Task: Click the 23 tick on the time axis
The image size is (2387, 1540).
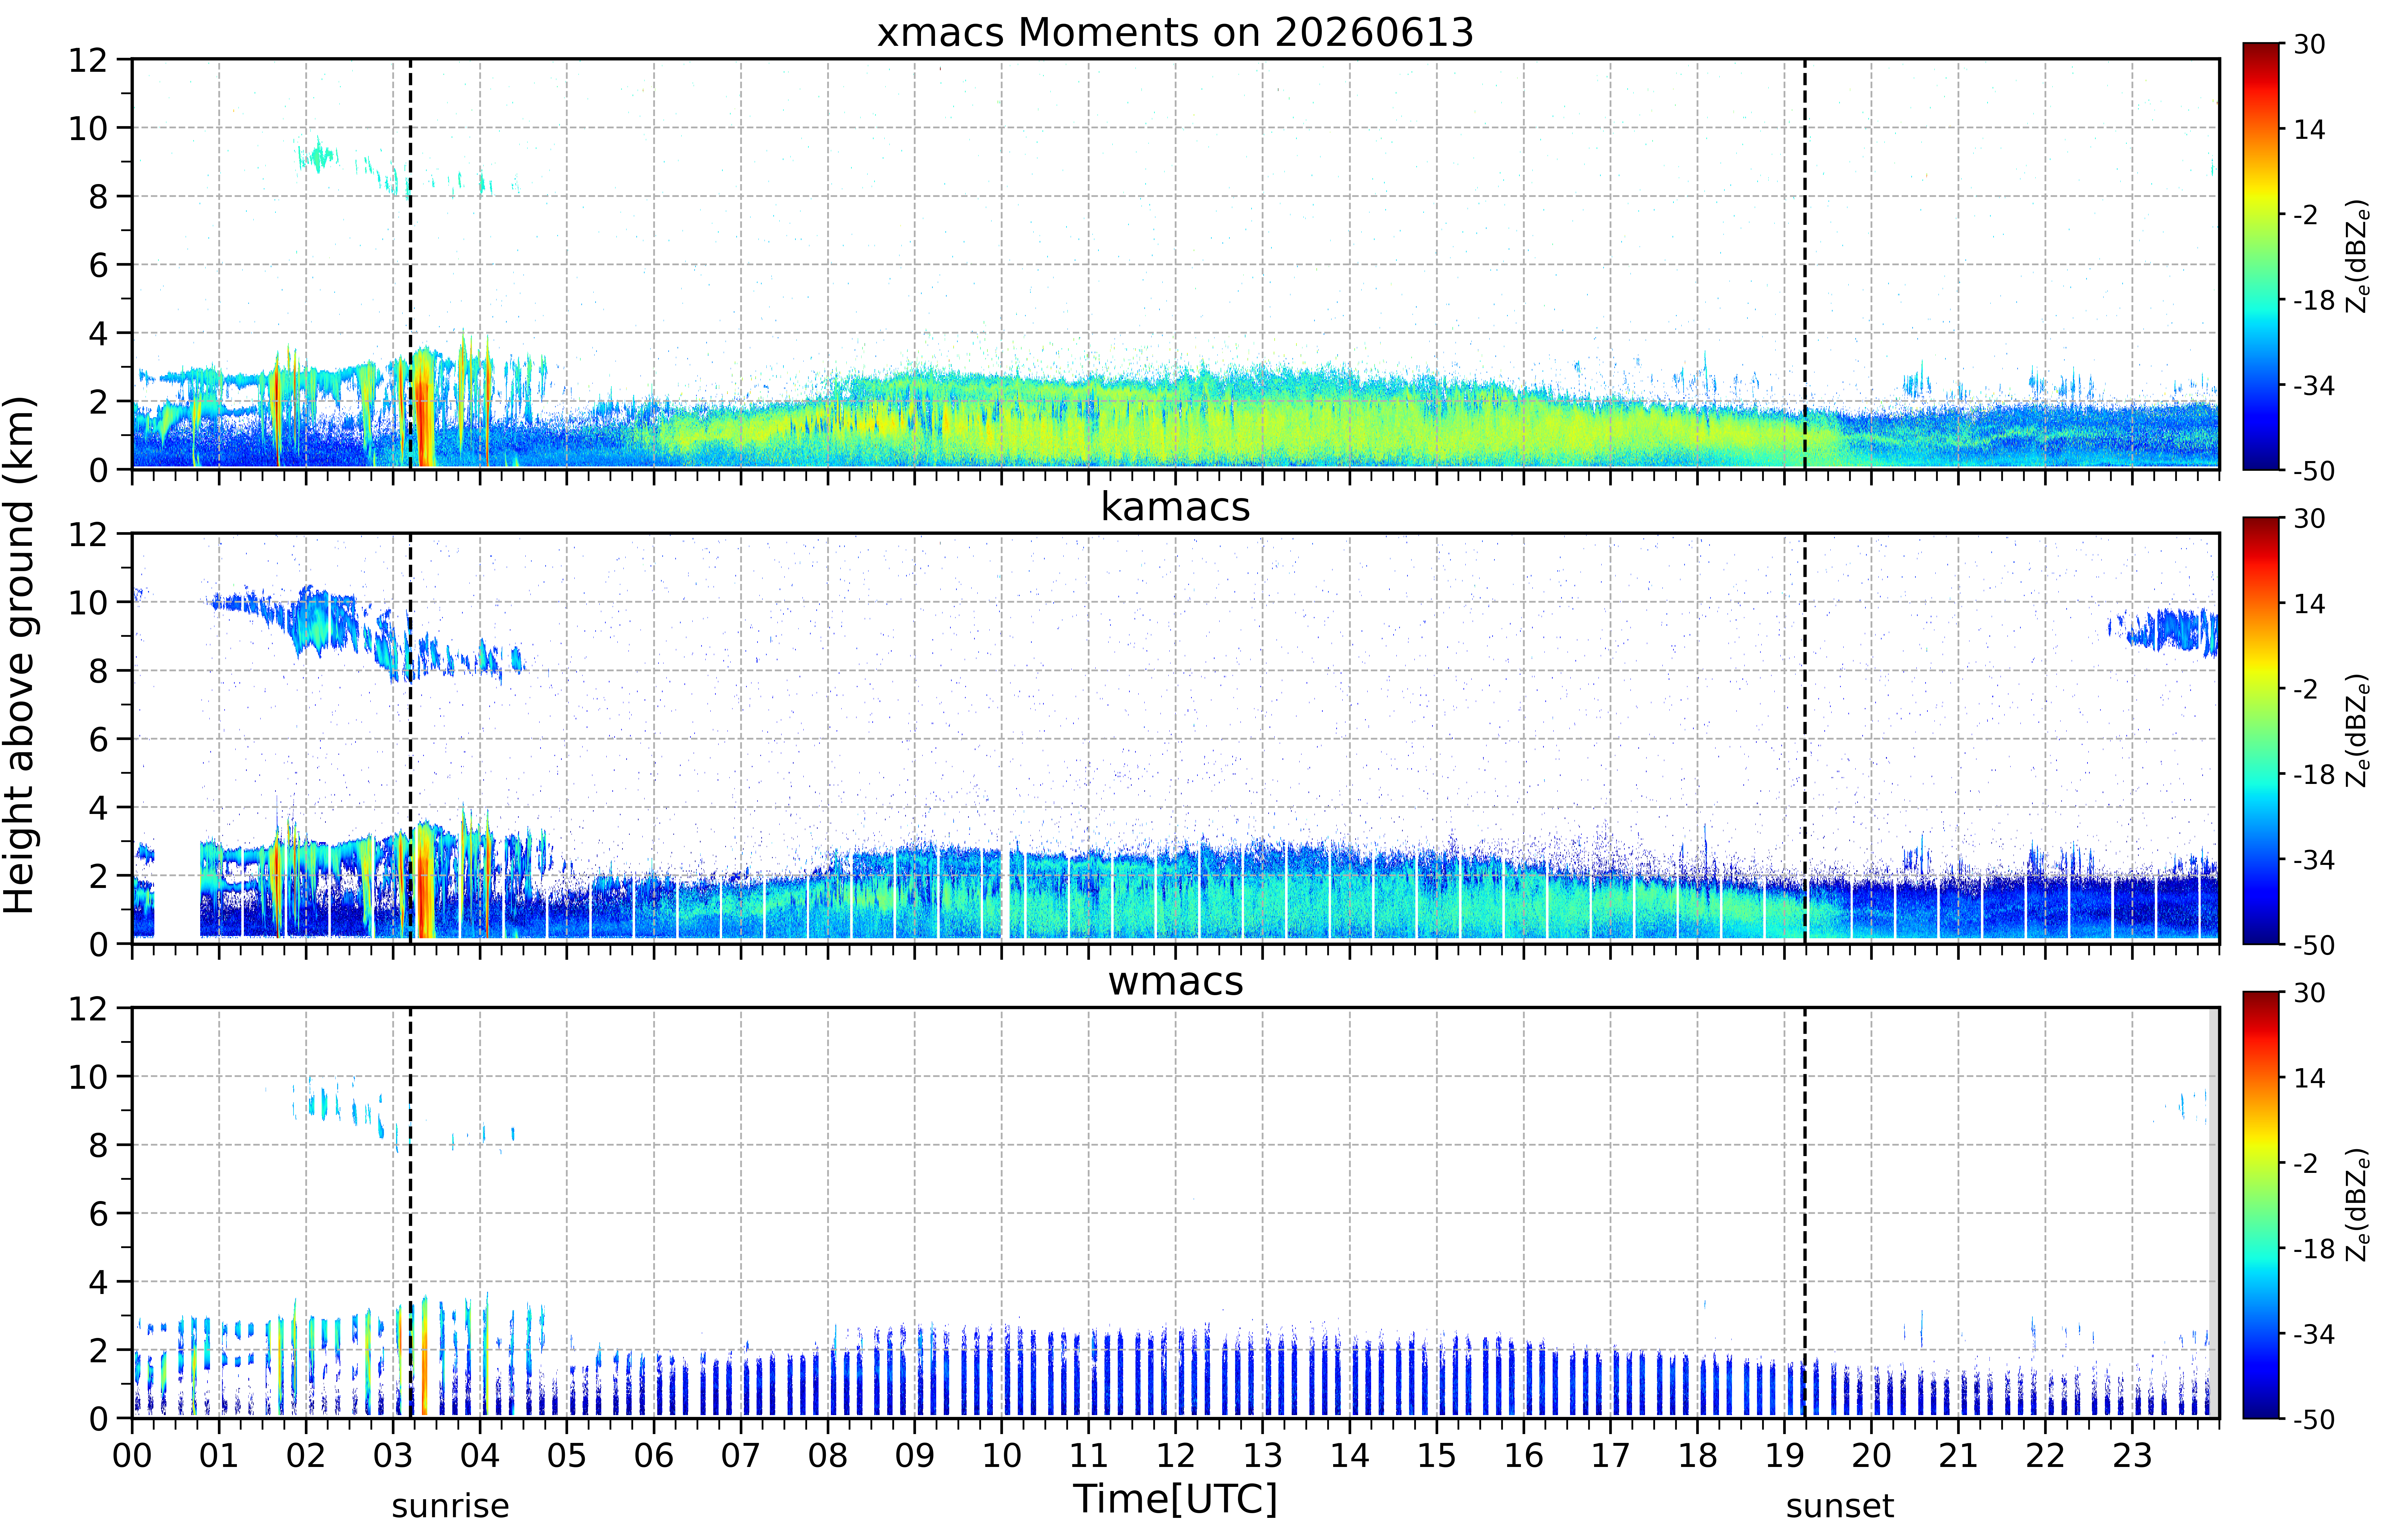Action: (2132, 1455)
